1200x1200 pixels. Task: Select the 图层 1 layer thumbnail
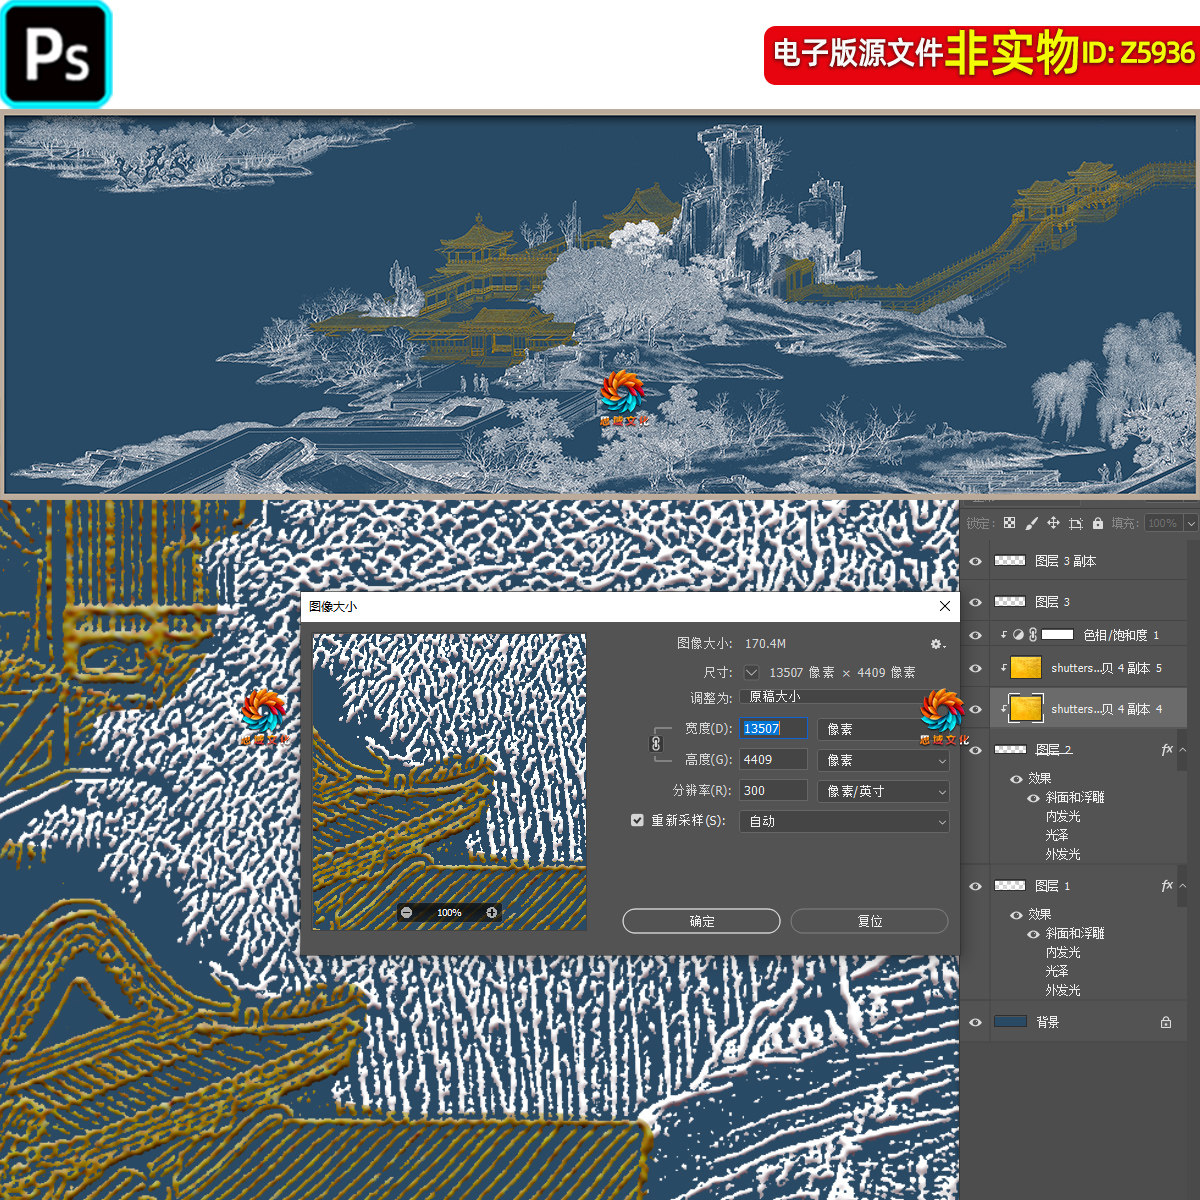pyautogui.click(x=1010, y=886)
